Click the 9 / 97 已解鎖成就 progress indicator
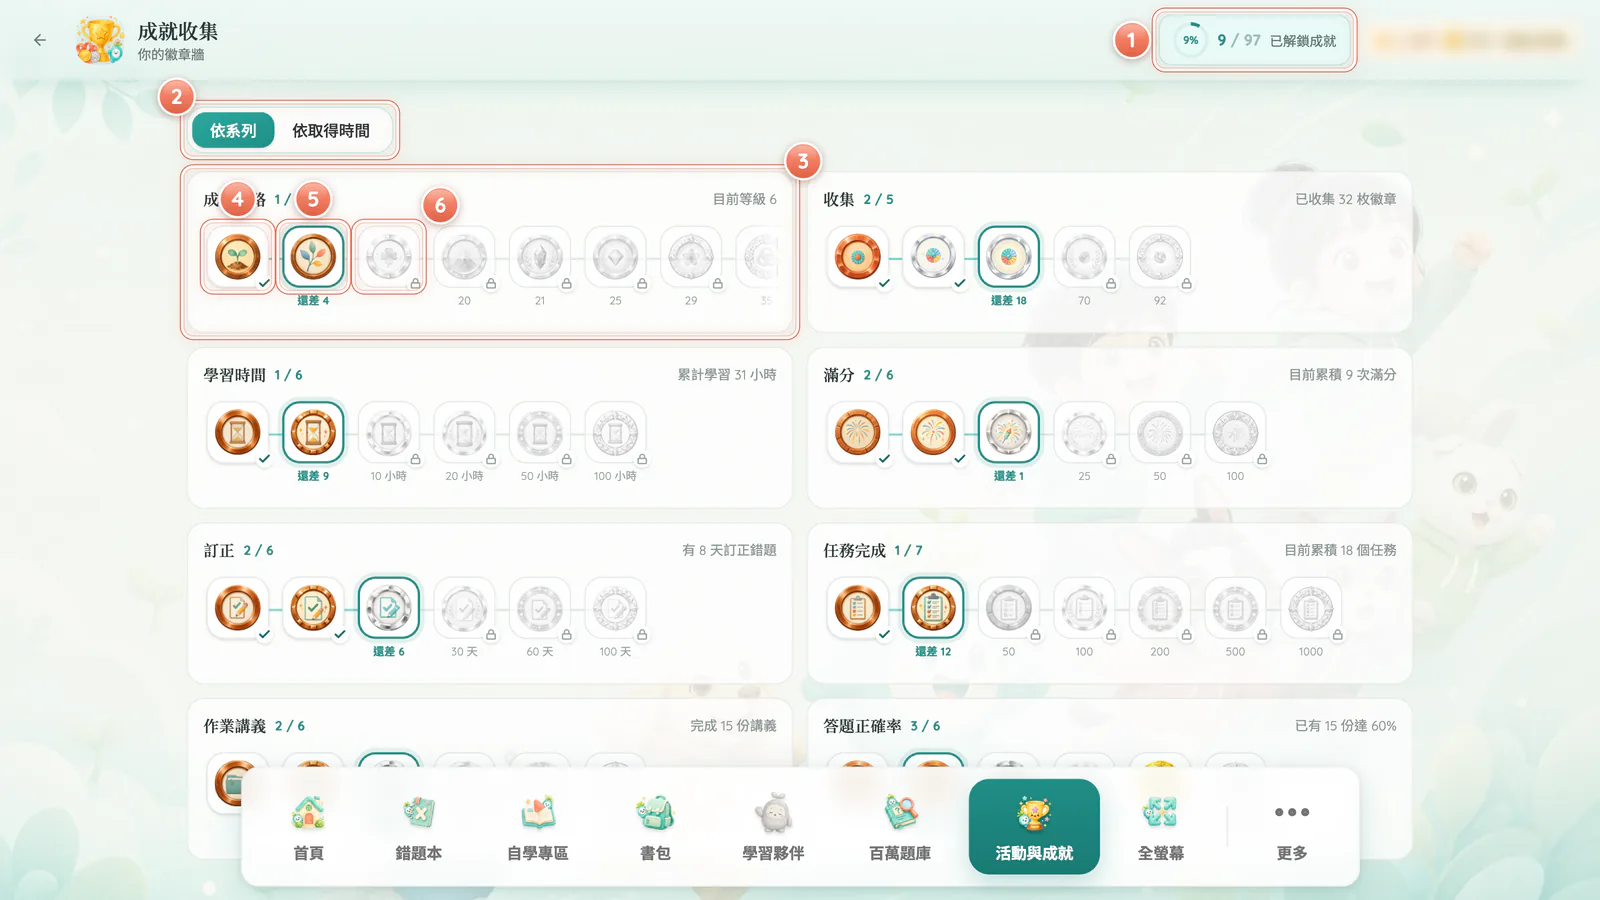The height and width of the screenshot is (900, 1600). [1255, 40]
